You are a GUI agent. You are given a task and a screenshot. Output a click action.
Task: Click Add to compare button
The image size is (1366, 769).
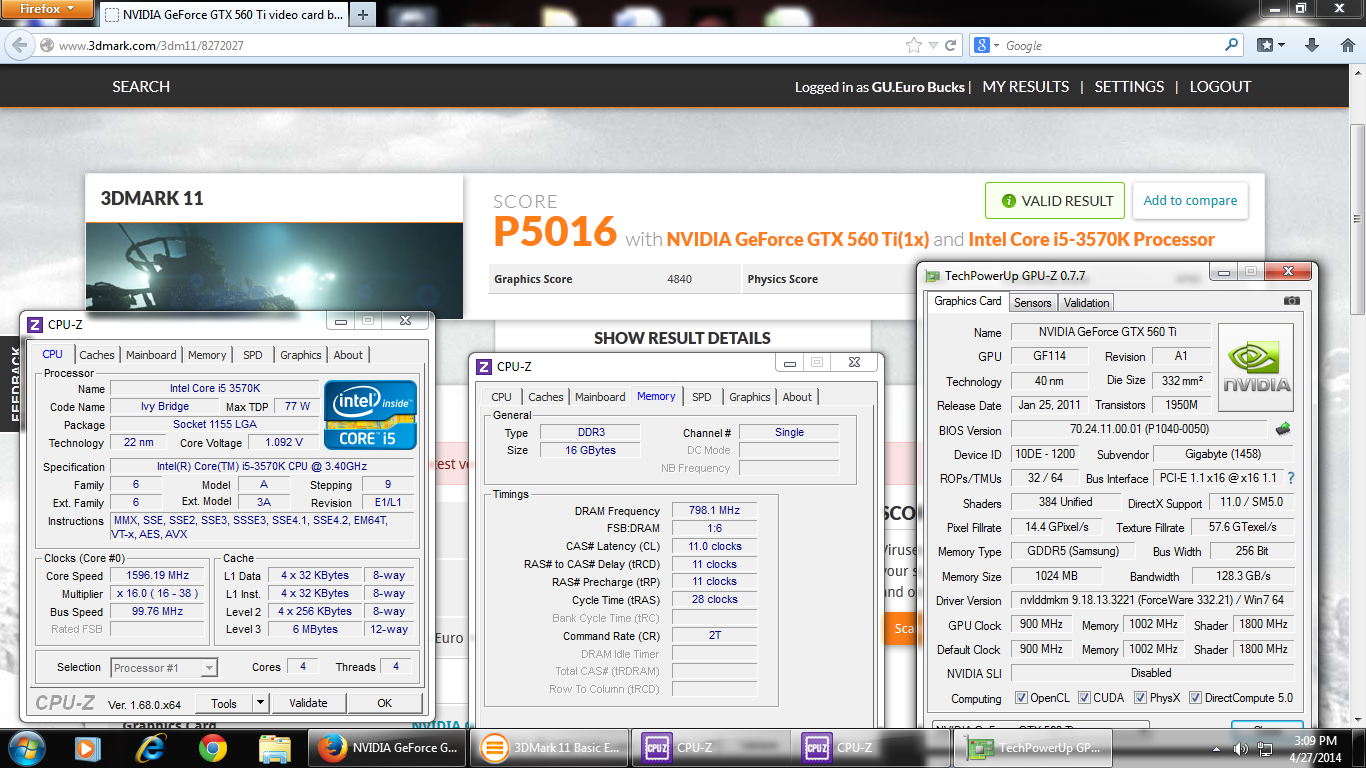point(1190,200)
